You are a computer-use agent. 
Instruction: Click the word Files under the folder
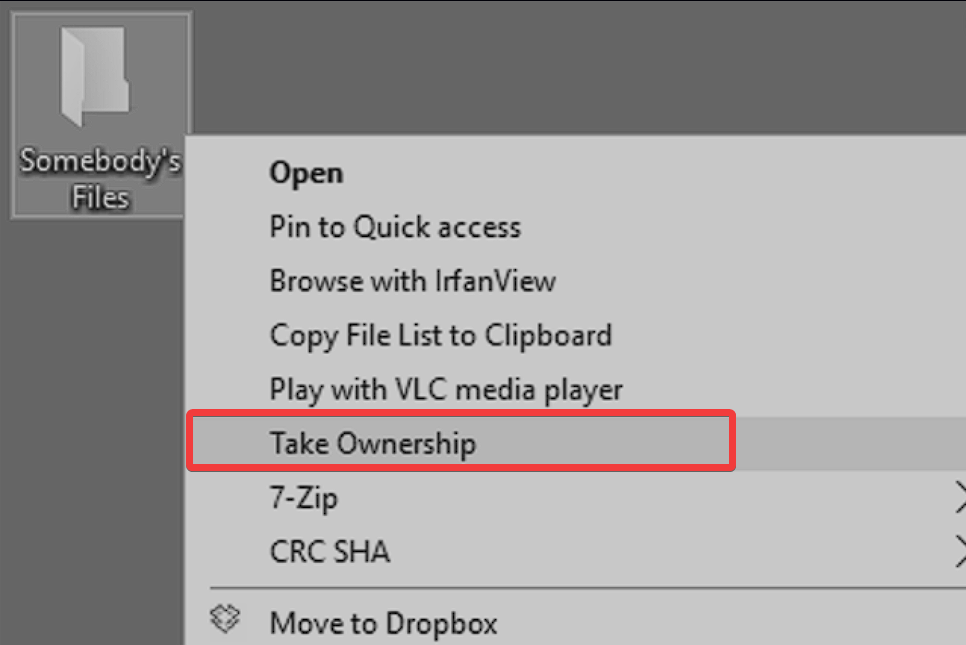100,197
